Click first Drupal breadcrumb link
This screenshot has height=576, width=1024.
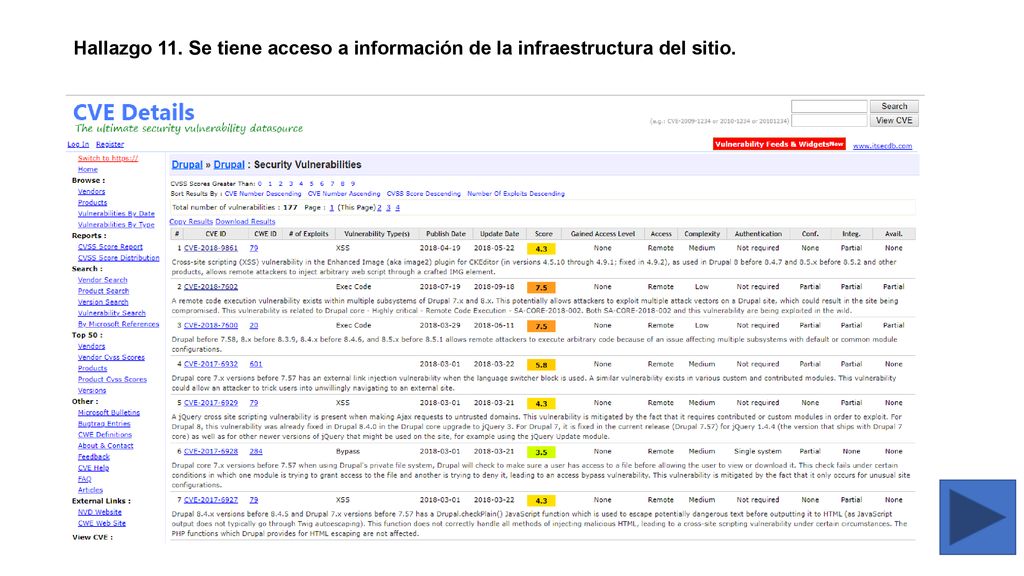tap(187, 165)
